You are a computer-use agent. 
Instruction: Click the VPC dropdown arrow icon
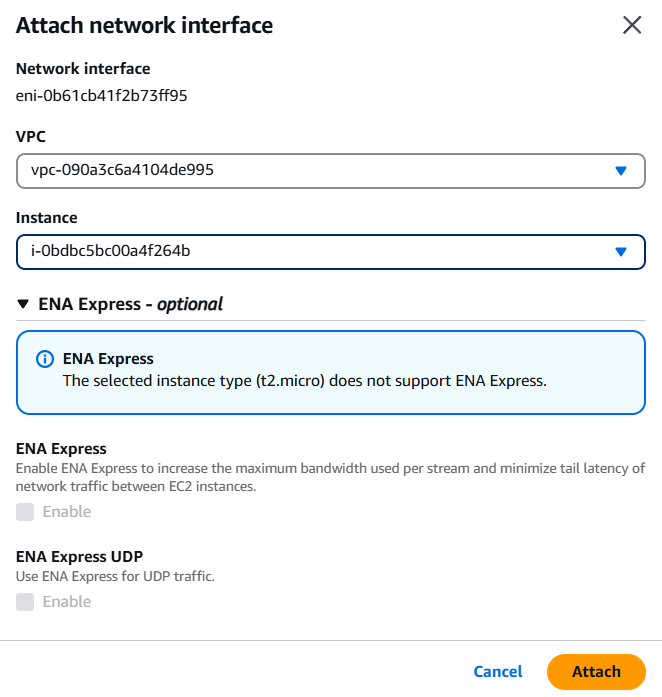point(621,171)
